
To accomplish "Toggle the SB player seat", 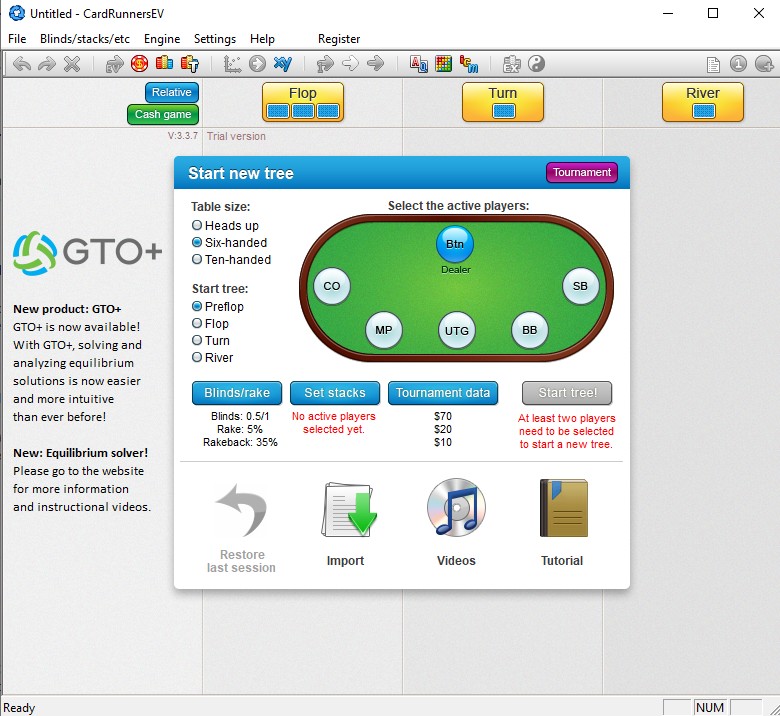I will [581, 286].
